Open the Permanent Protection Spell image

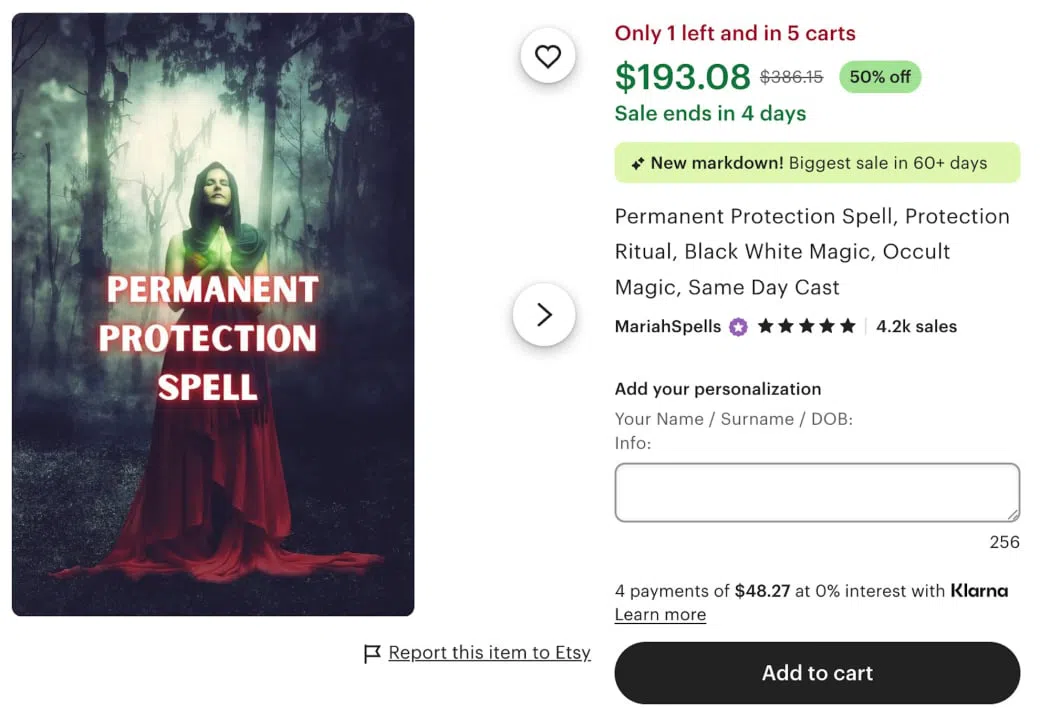[213, 314]
